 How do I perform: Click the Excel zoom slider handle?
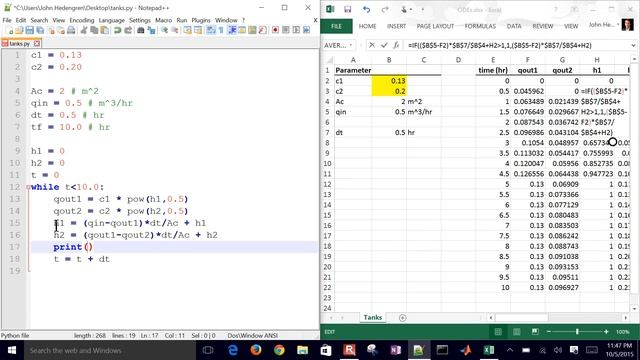[x=577, y=332]
